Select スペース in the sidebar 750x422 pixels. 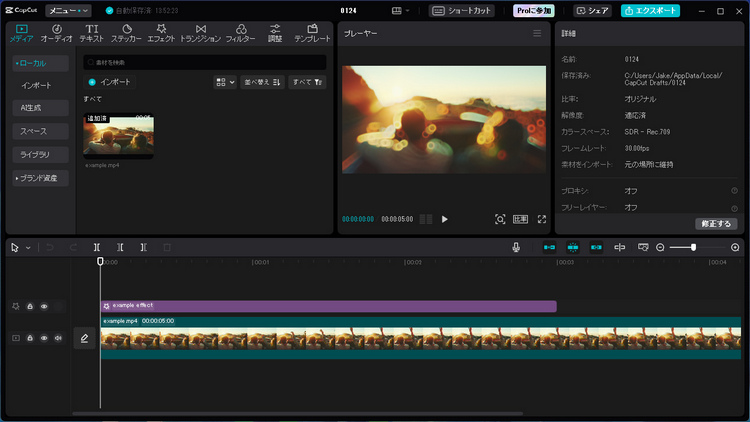pos(41,131)
